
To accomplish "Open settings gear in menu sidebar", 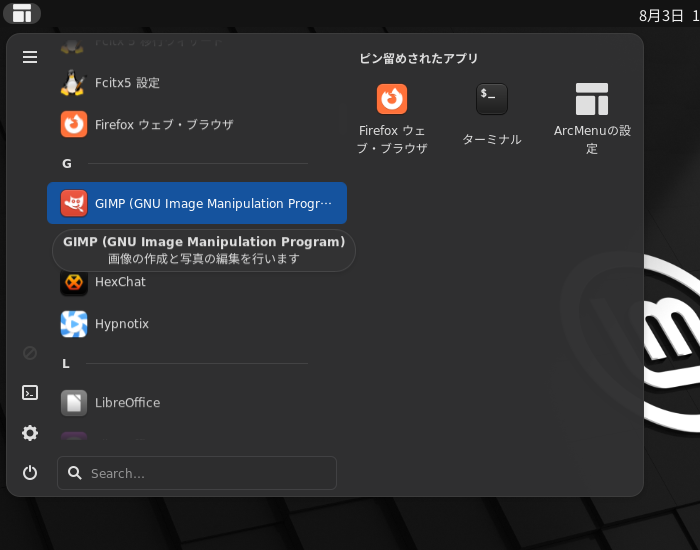I will [x=30, y=433].
